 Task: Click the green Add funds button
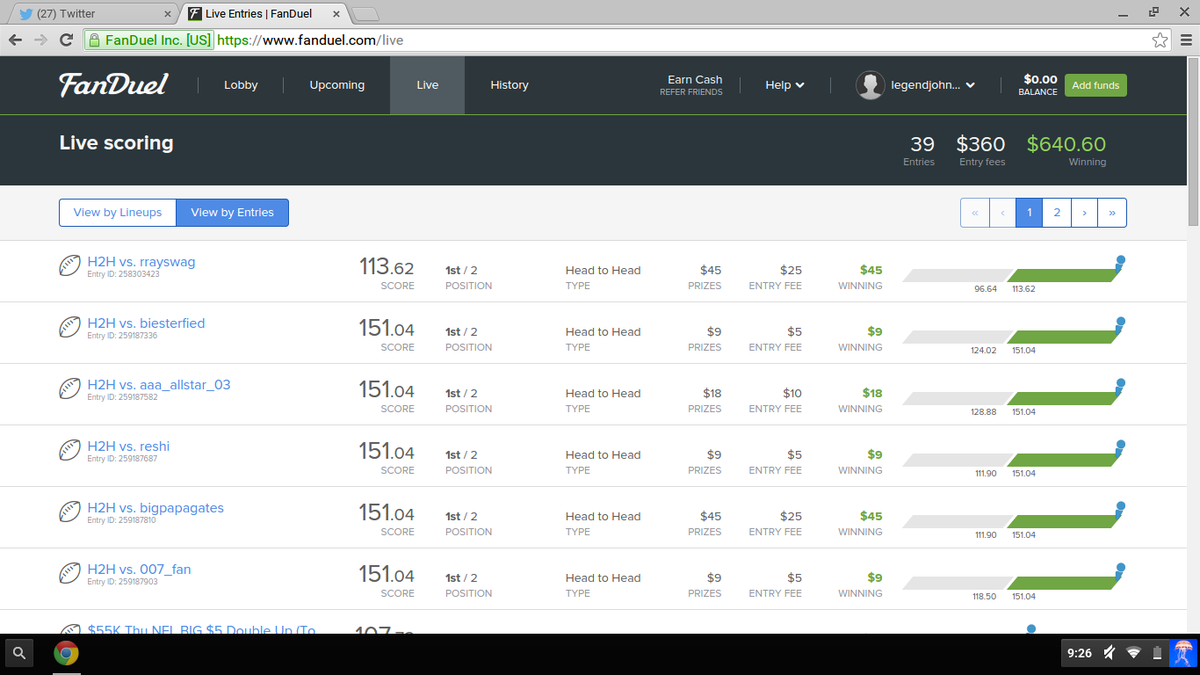click(1095, 85)
